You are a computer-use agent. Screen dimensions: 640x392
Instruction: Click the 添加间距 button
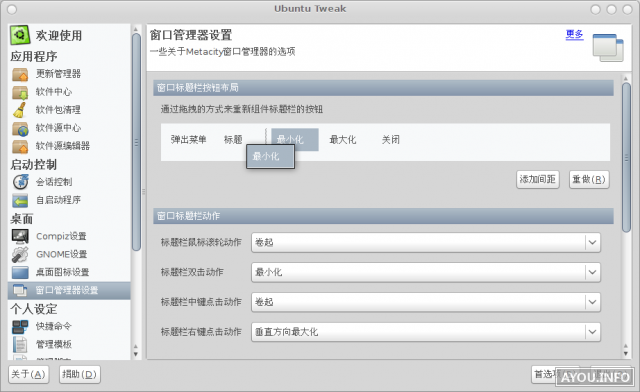[x=538, y=179]
